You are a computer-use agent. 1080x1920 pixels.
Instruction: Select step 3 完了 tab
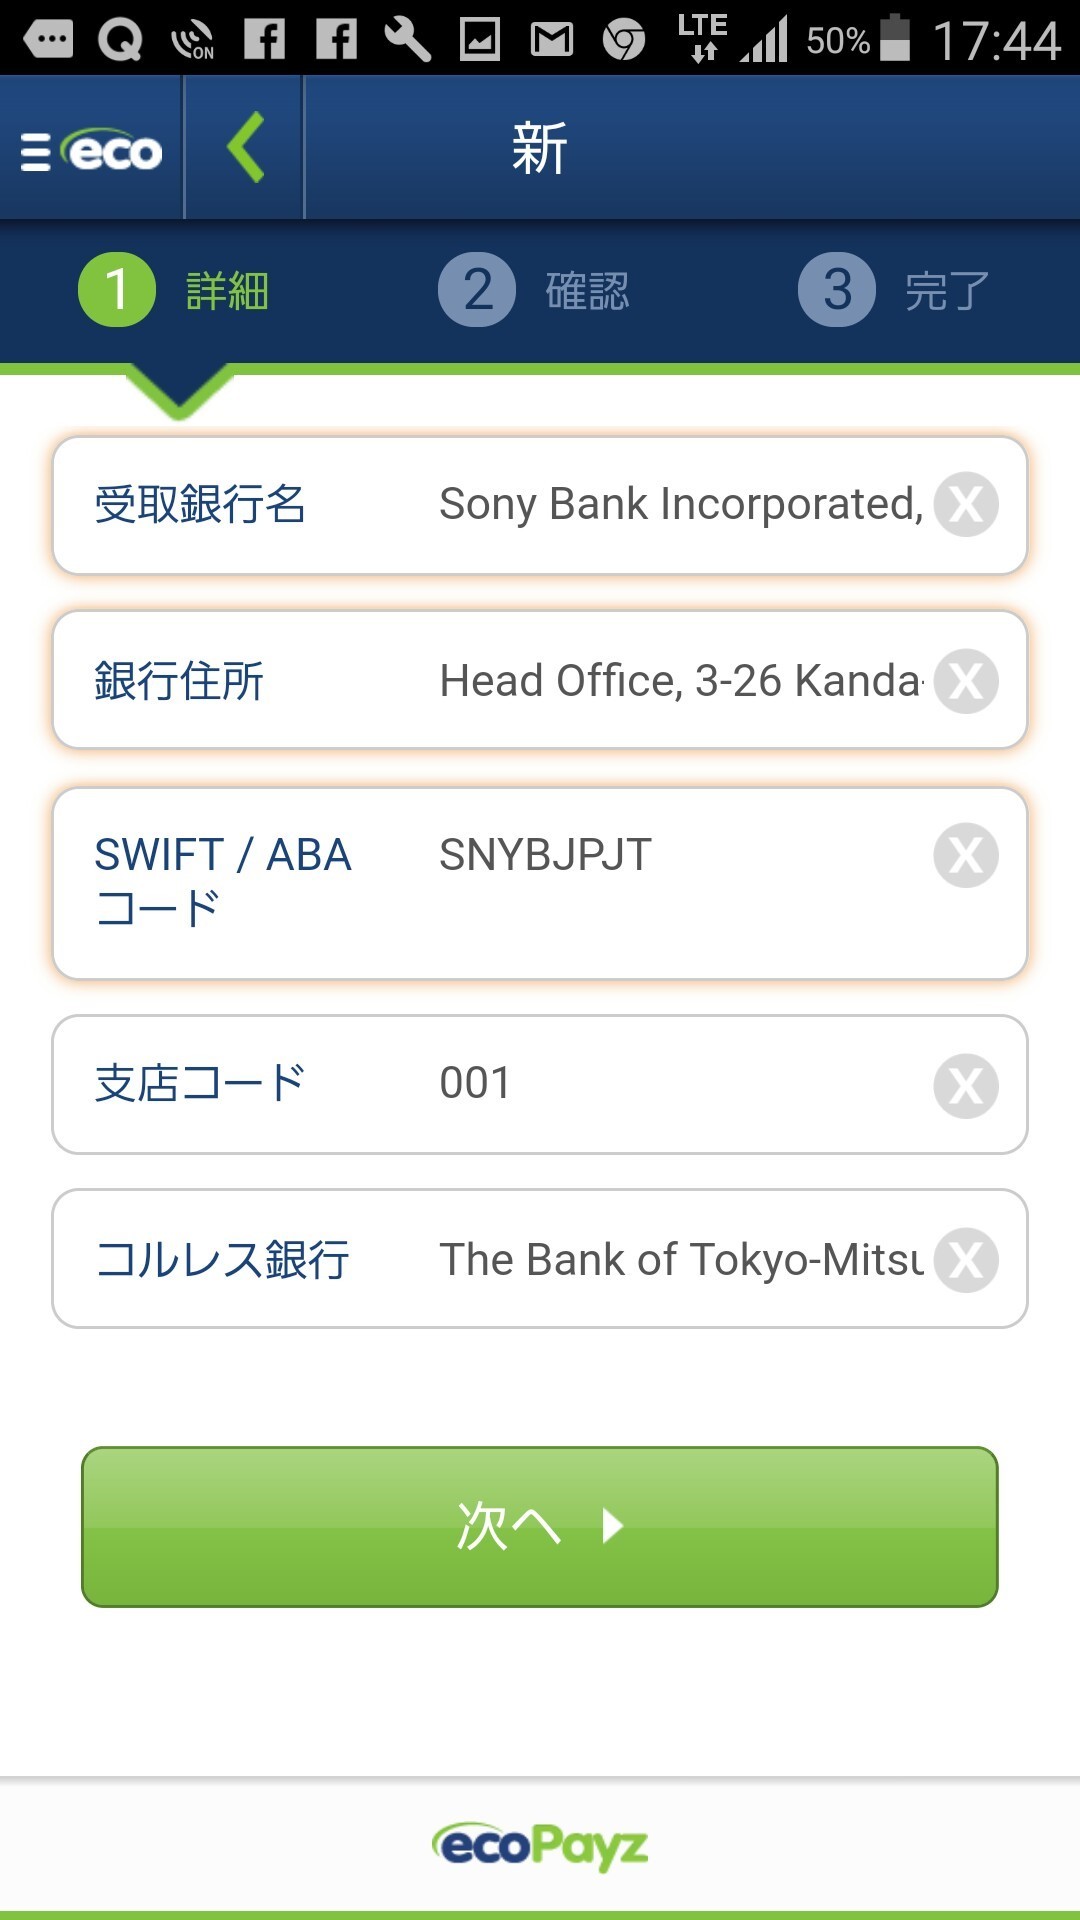[x=894, y=290]
